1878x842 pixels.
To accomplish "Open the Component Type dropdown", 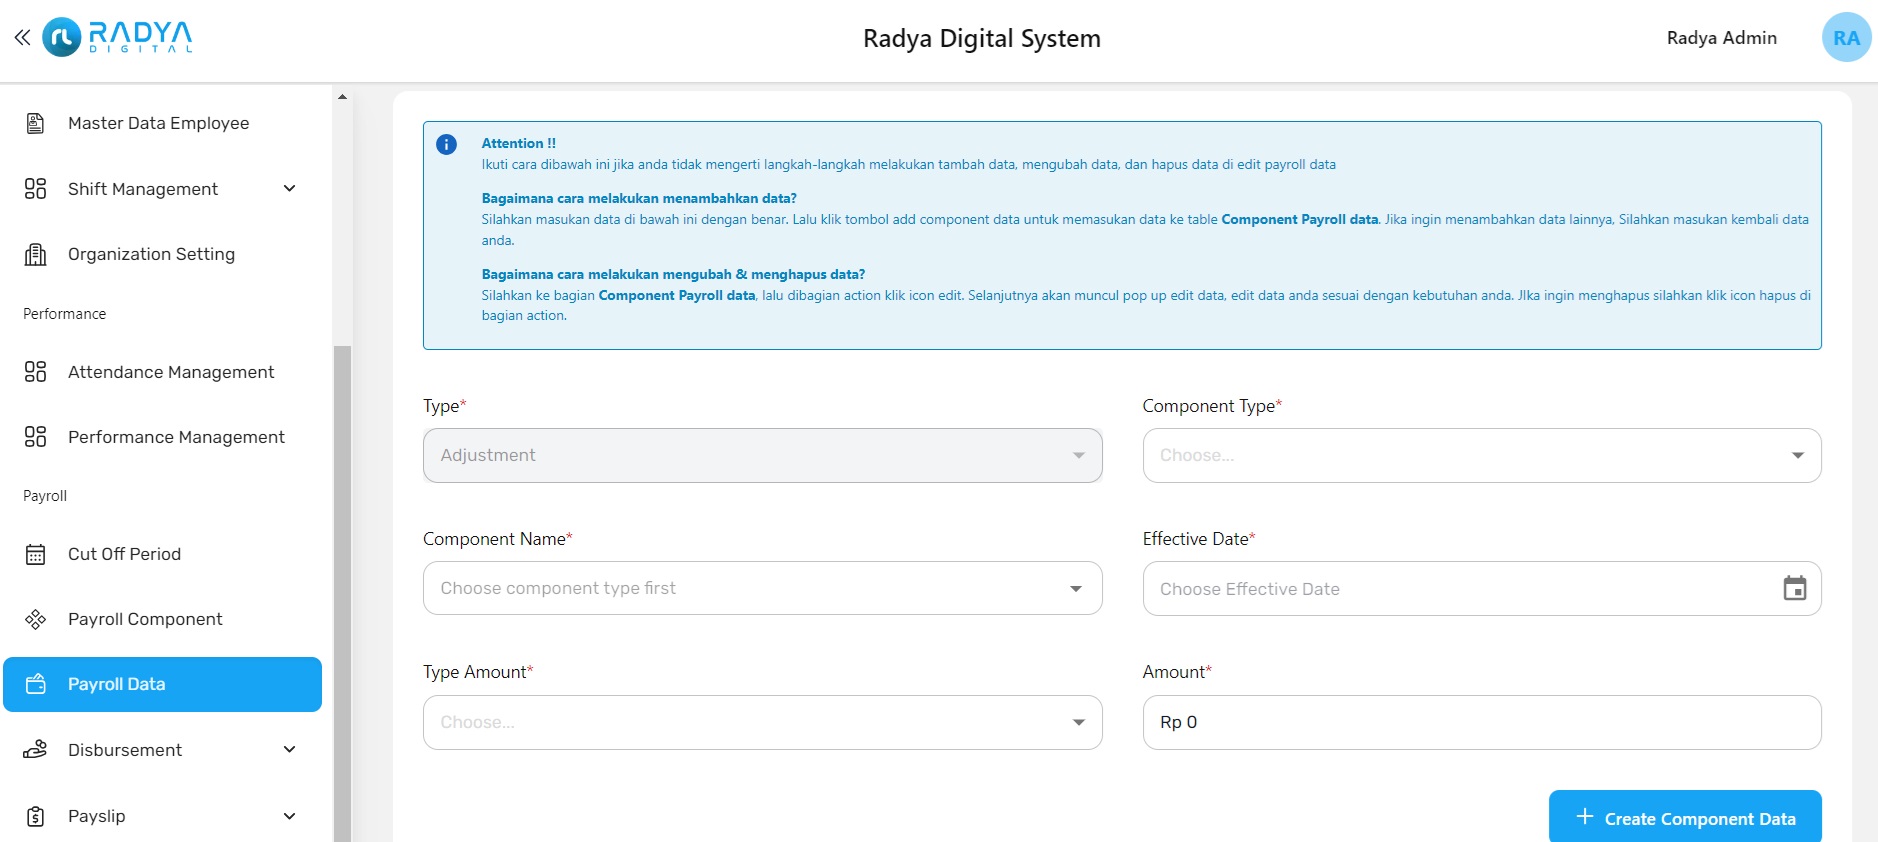I will [1481, 455].
